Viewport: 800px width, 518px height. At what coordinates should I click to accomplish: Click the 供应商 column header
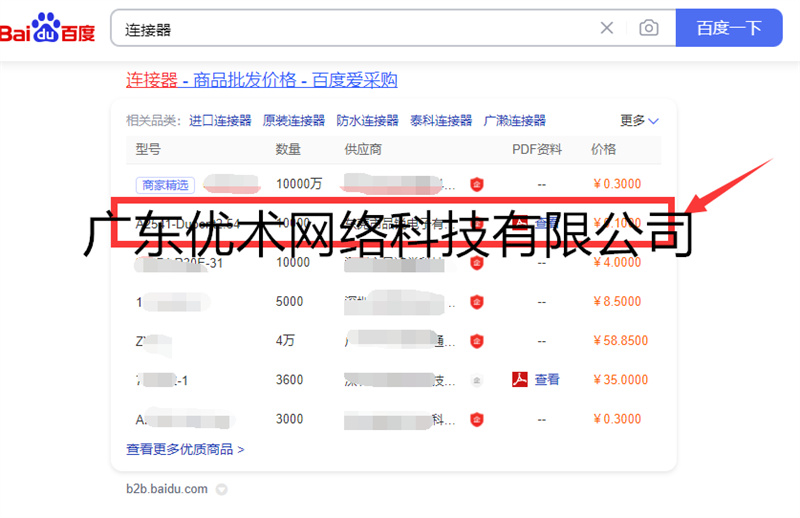(x=363, y=149)
